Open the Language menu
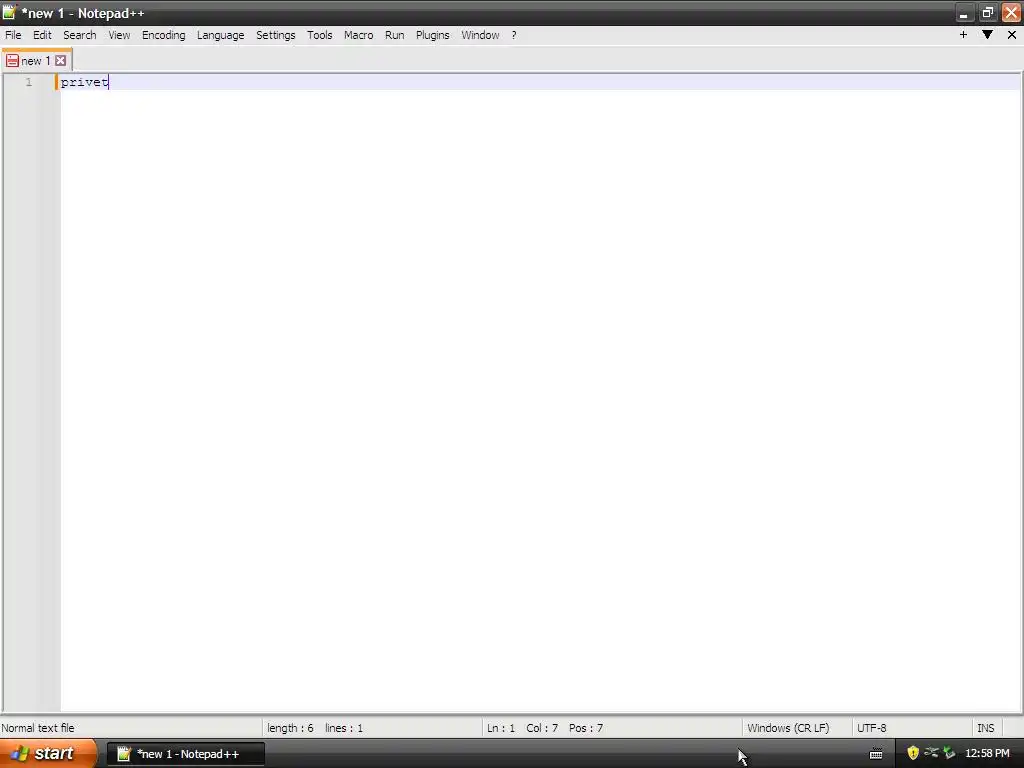1024x768 pixels. point(220,35)
